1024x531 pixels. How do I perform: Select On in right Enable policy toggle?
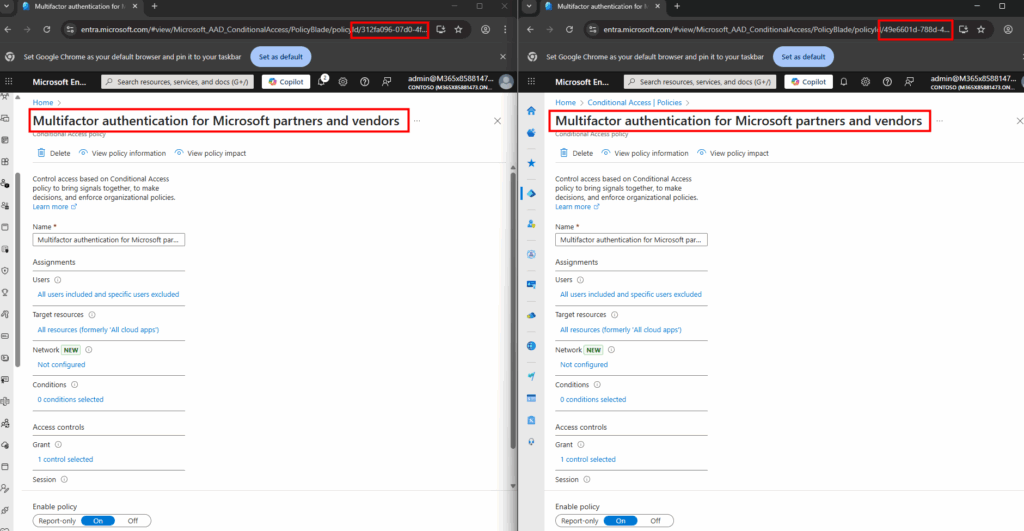pos(620,520)
